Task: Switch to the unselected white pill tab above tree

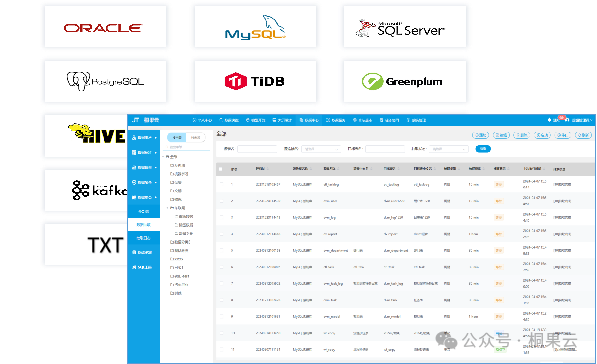Action: pos(196,137)
